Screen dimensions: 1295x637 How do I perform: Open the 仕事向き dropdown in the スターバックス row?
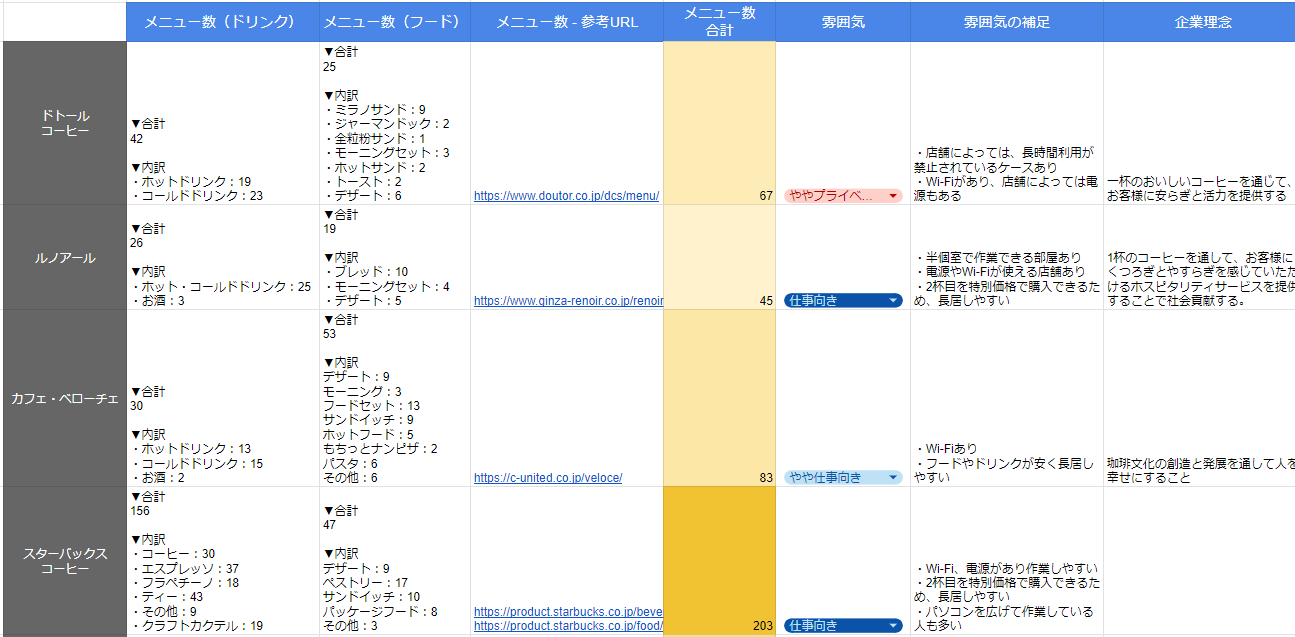pos(893,626)
